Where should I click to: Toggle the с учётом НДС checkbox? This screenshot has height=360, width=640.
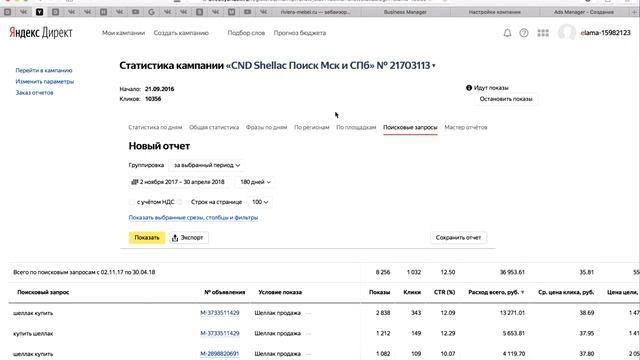coord(132,202)
